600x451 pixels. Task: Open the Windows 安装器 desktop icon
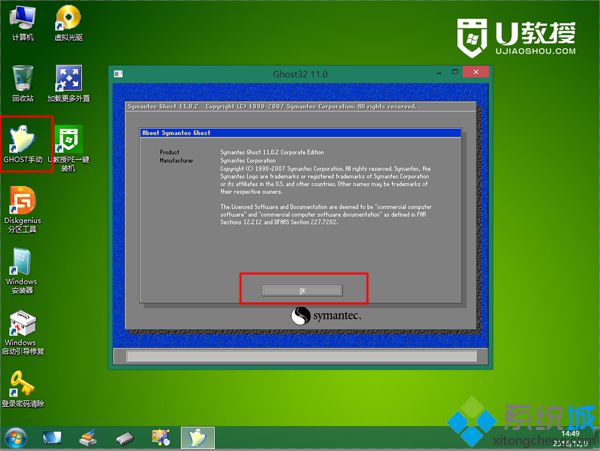22,271
